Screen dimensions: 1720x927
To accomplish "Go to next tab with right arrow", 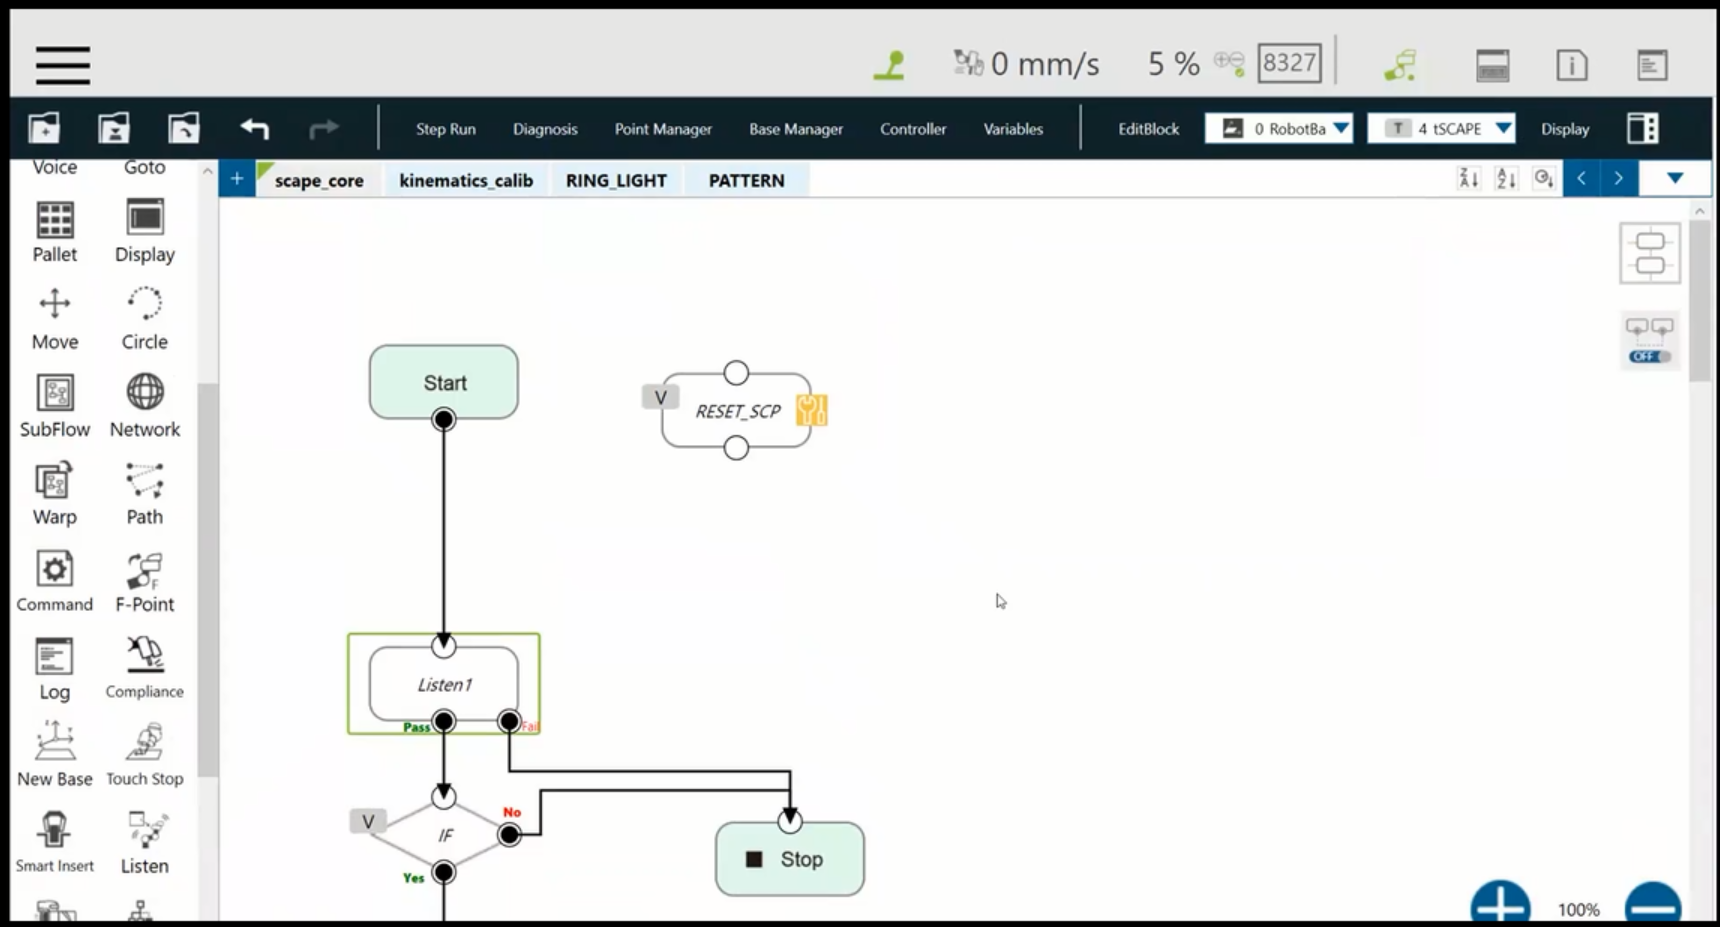I will click(1618, 179).
